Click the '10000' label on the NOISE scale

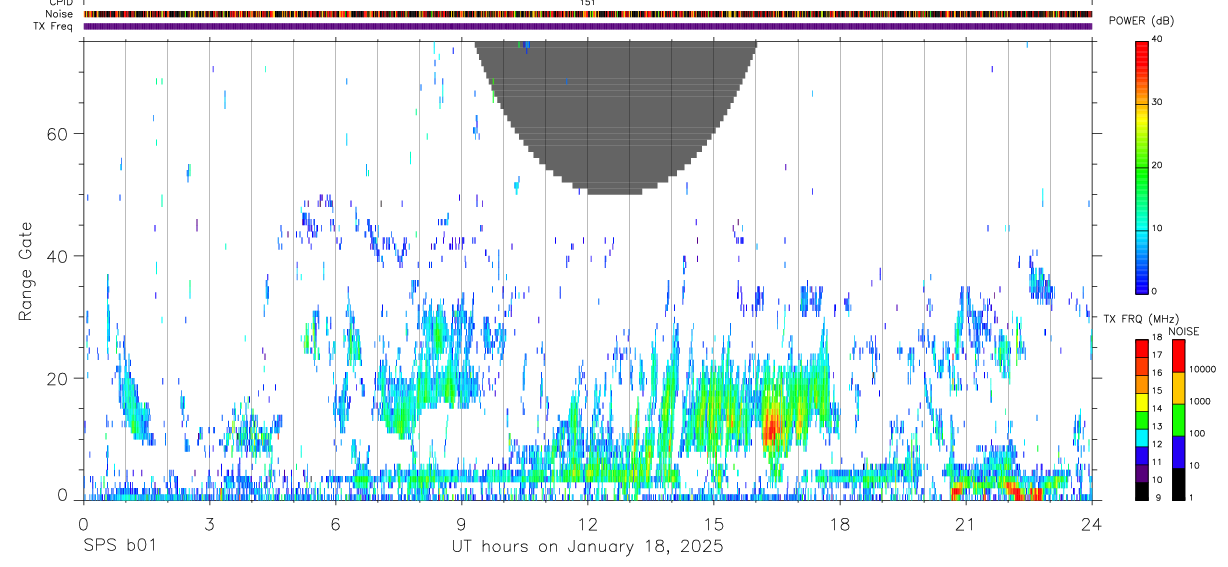(1202, 369)
